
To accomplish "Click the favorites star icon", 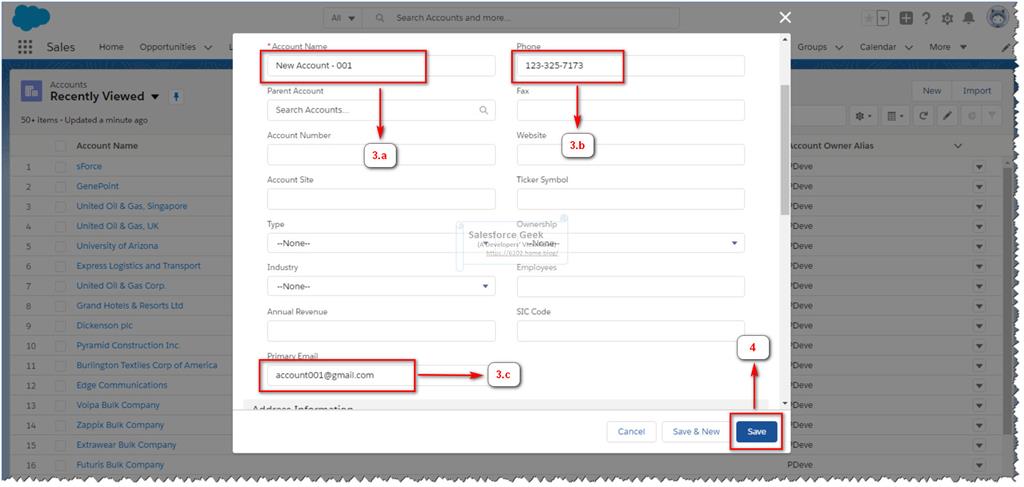I will (x=869, y=19).
